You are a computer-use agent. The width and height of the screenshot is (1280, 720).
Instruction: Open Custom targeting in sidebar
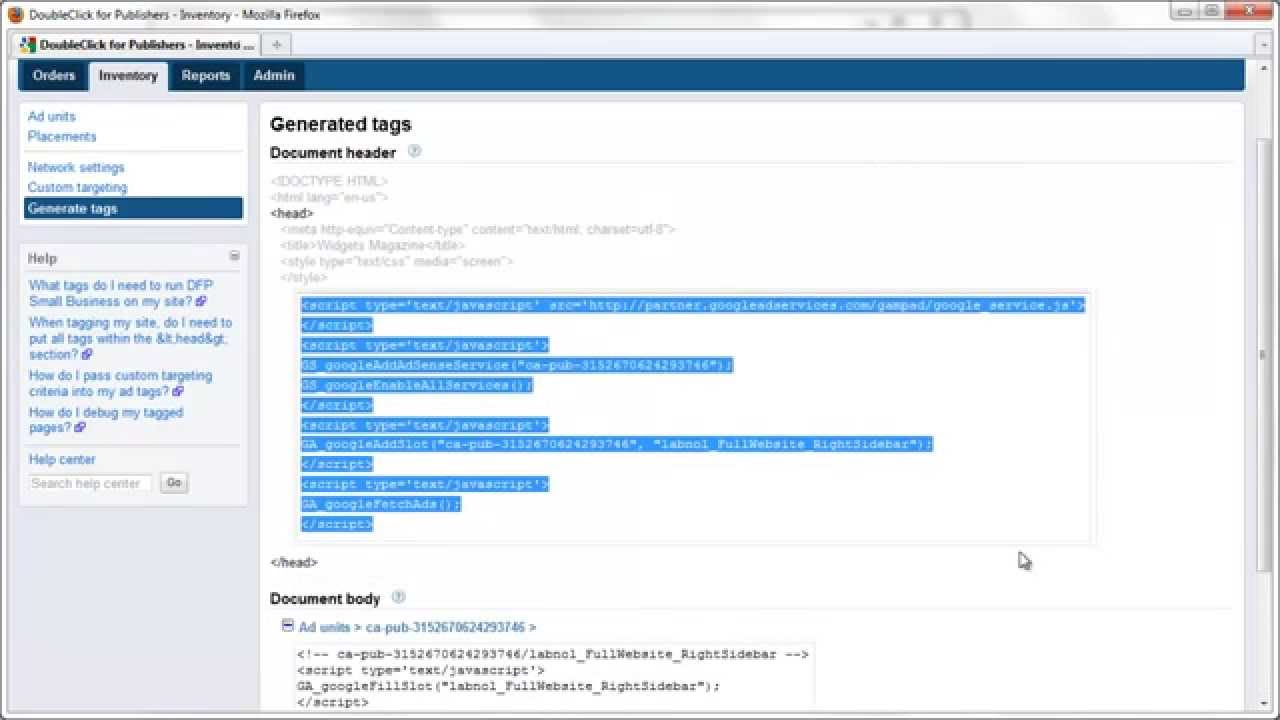click(x=77, y=187)
